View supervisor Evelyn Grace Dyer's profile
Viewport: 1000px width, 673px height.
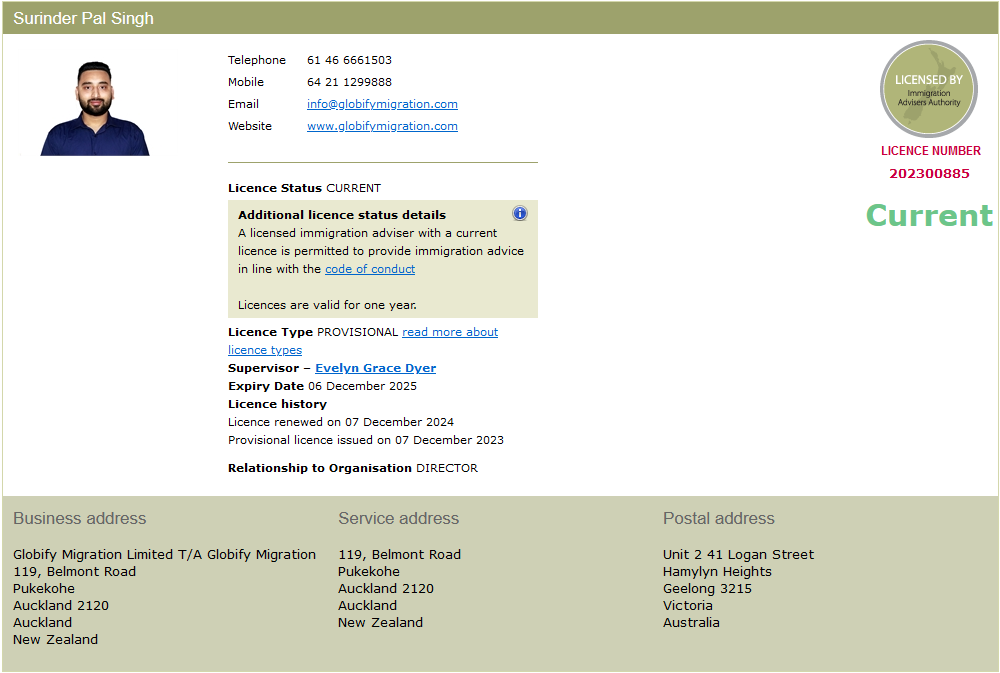(375, 368)
